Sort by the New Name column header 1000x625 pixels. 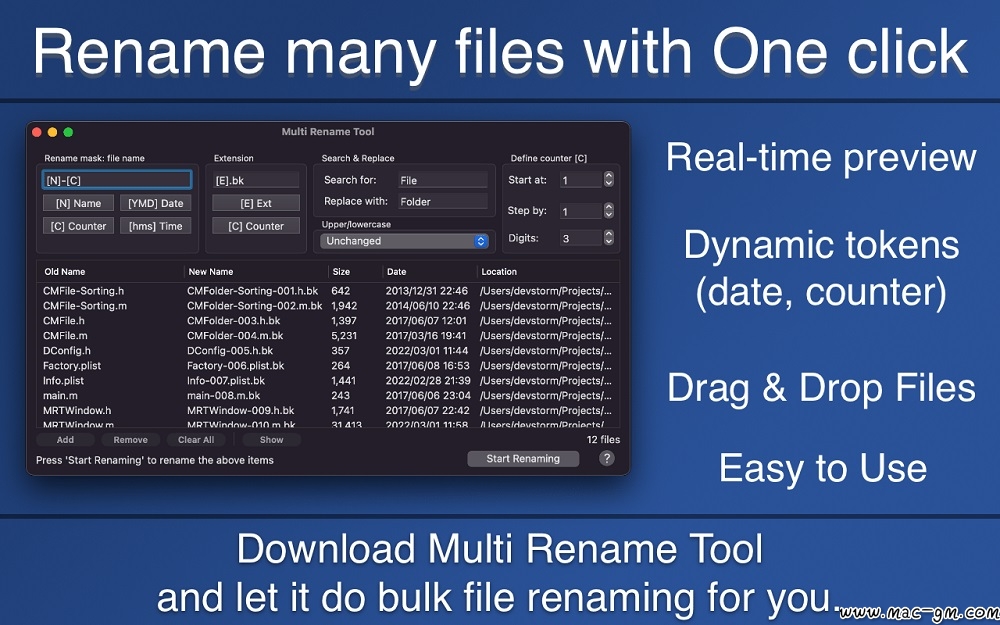pos(256,272)
